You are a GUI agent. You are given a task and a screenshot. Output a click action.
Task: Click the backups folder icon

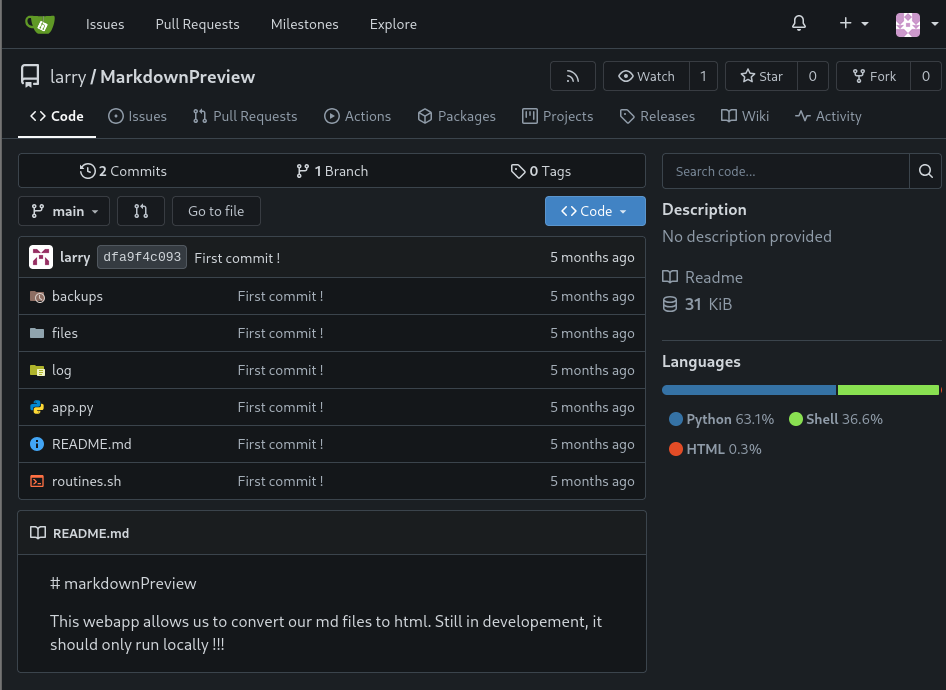37,296
